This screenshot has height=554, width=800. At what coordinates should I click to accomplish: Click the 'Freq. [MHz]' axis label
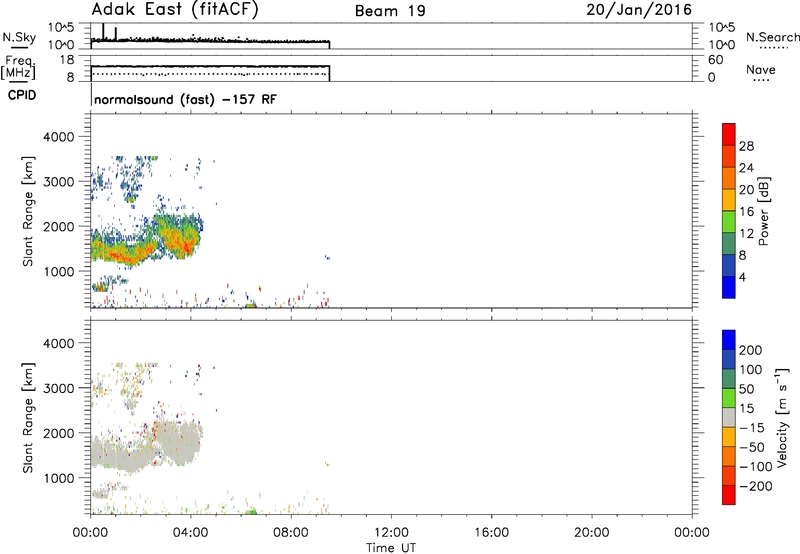(x=19, y=68)
